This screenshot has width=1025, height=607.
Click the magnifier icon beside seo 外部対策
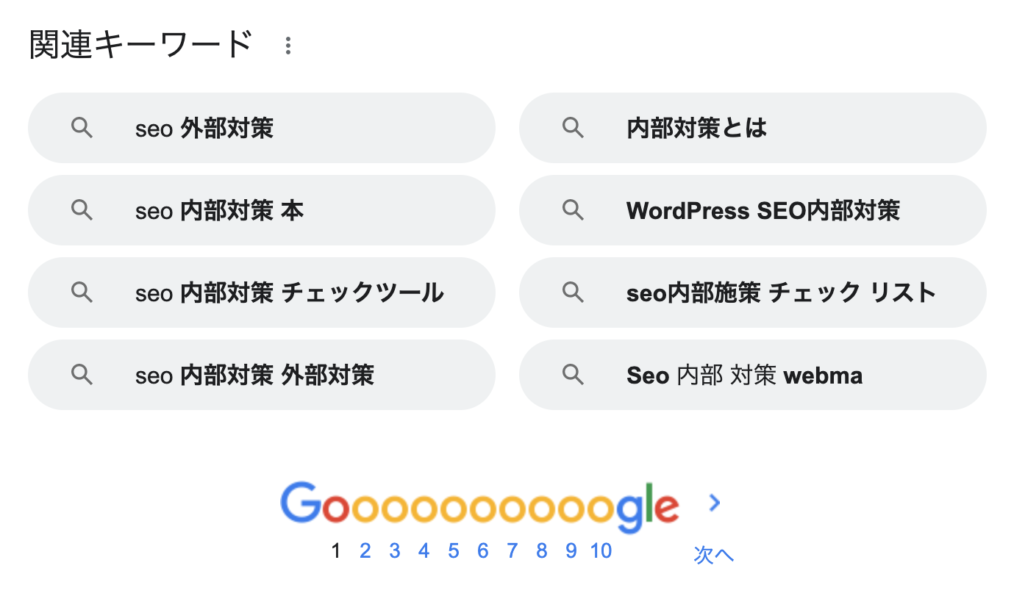pyautogui.click(x=80, y=128)
